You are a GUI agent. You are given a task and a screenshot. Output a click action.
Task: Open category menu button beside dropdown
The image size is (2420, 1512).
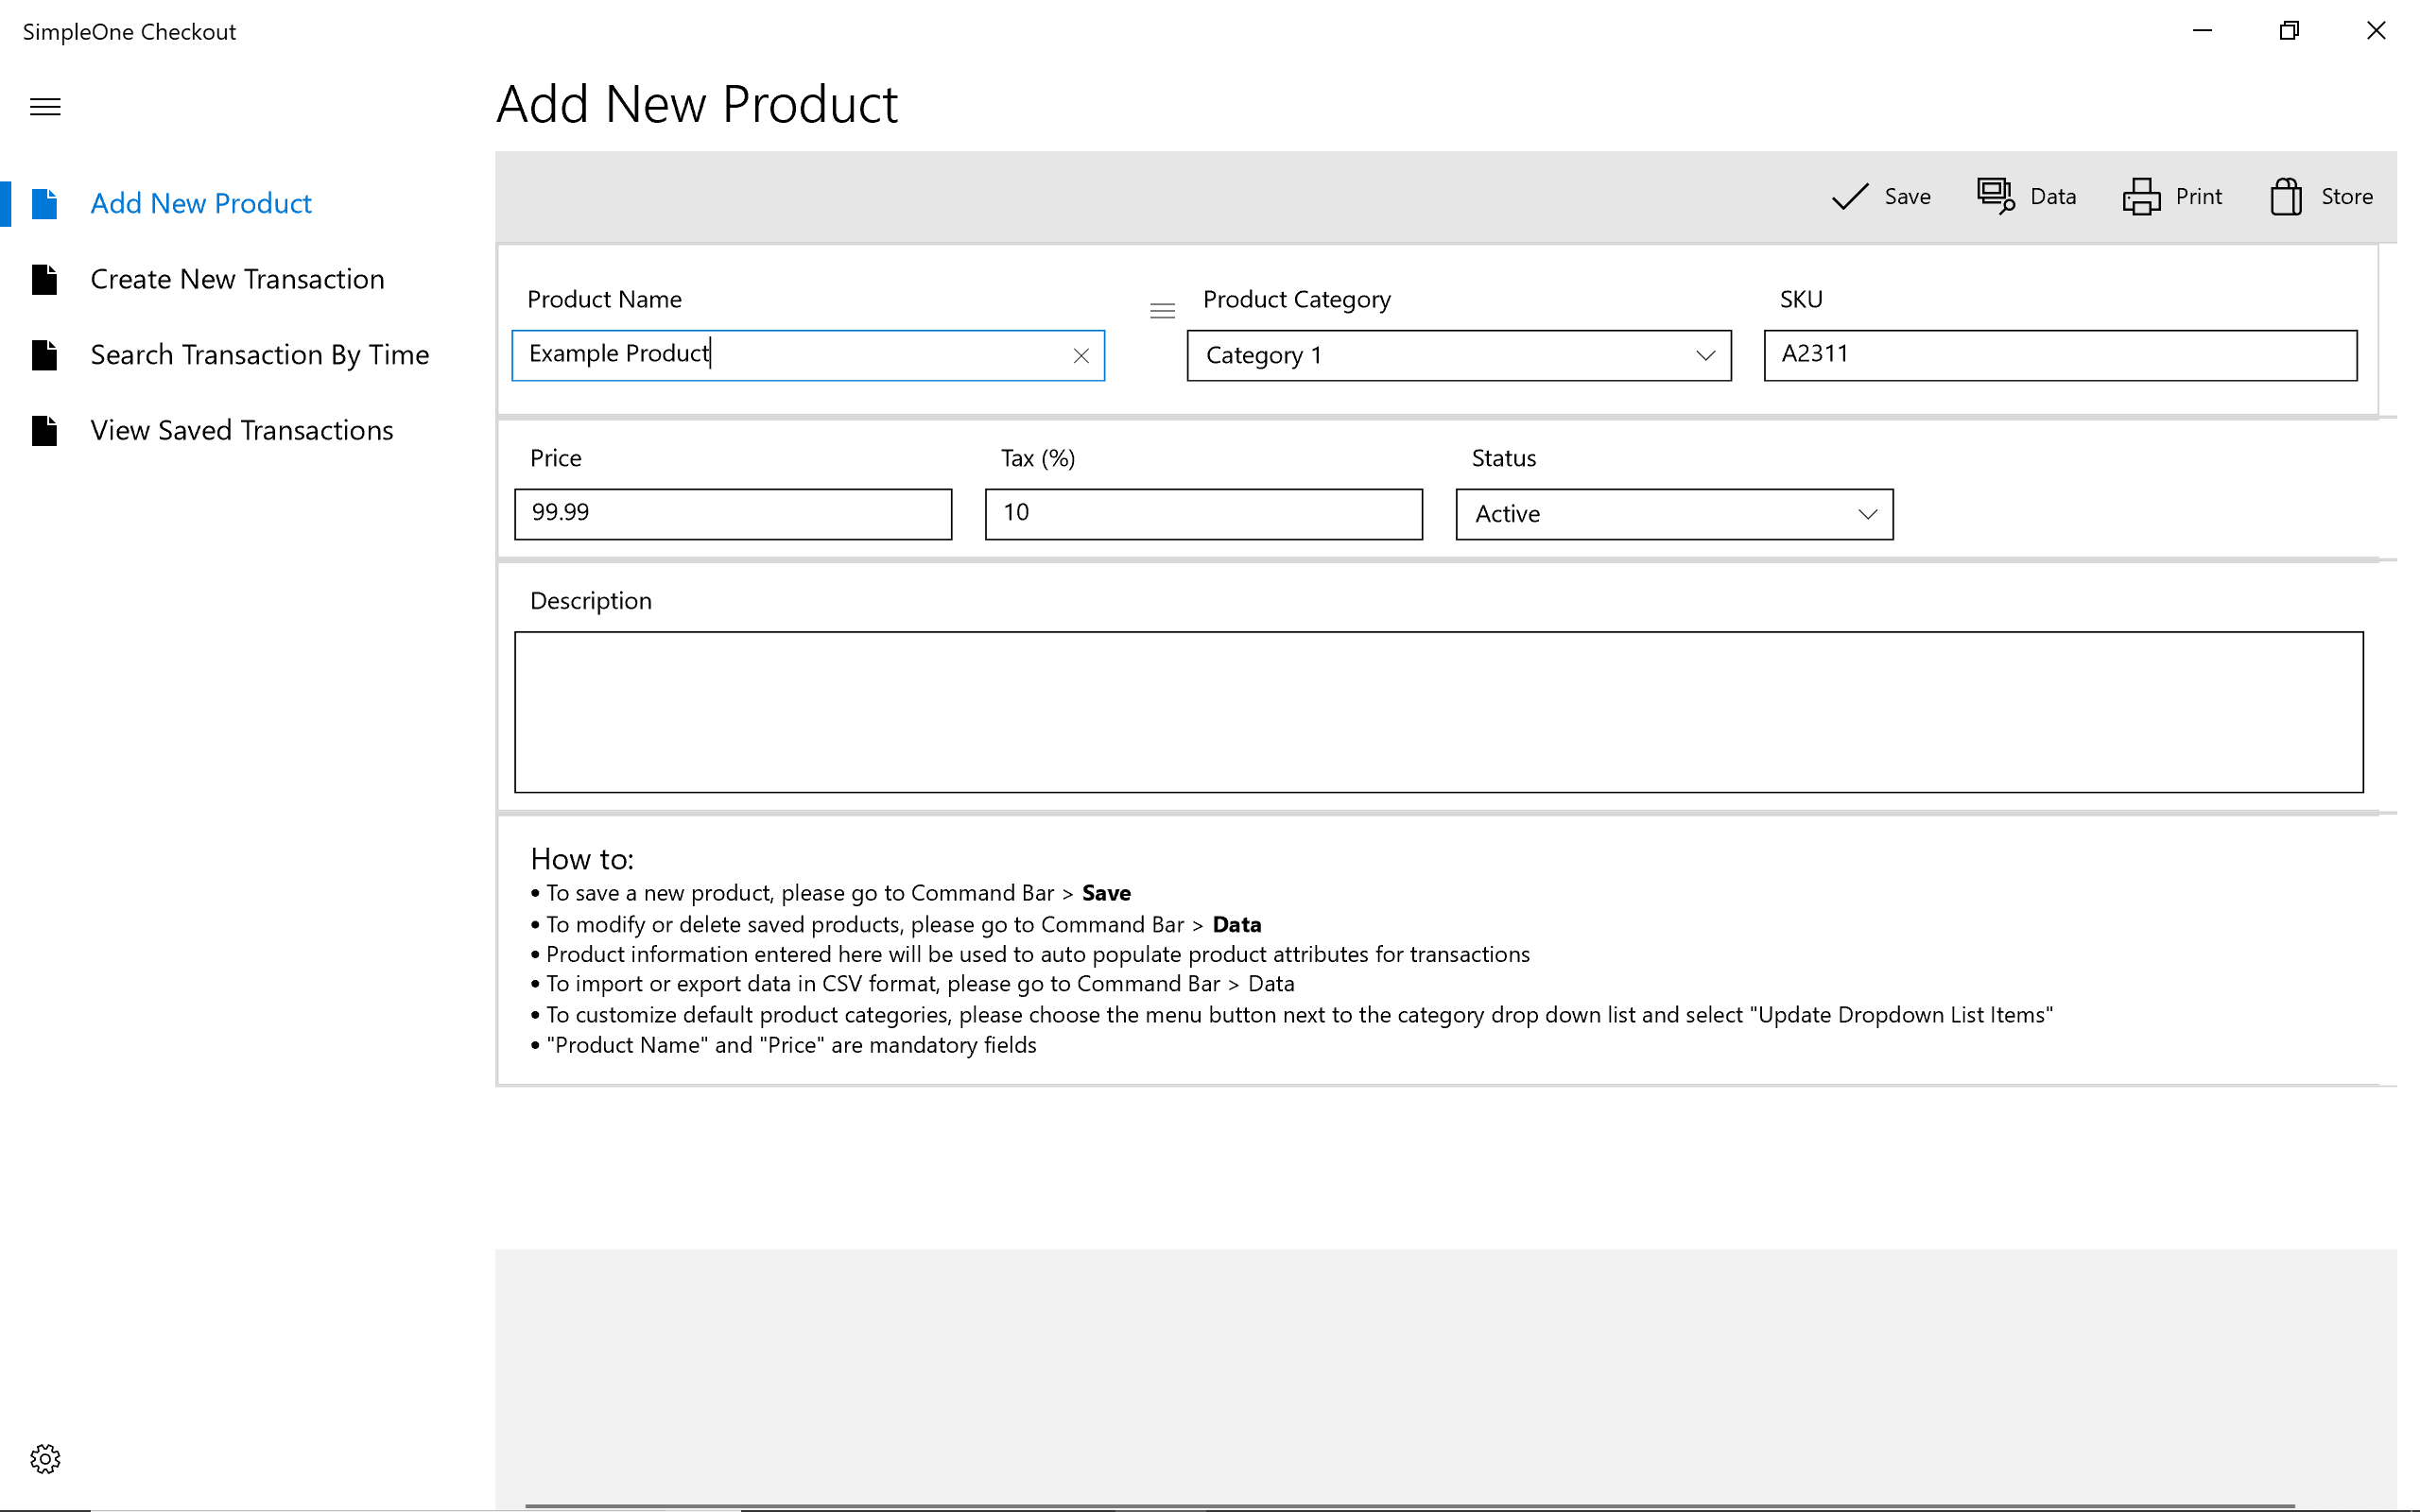(1162, 311)
